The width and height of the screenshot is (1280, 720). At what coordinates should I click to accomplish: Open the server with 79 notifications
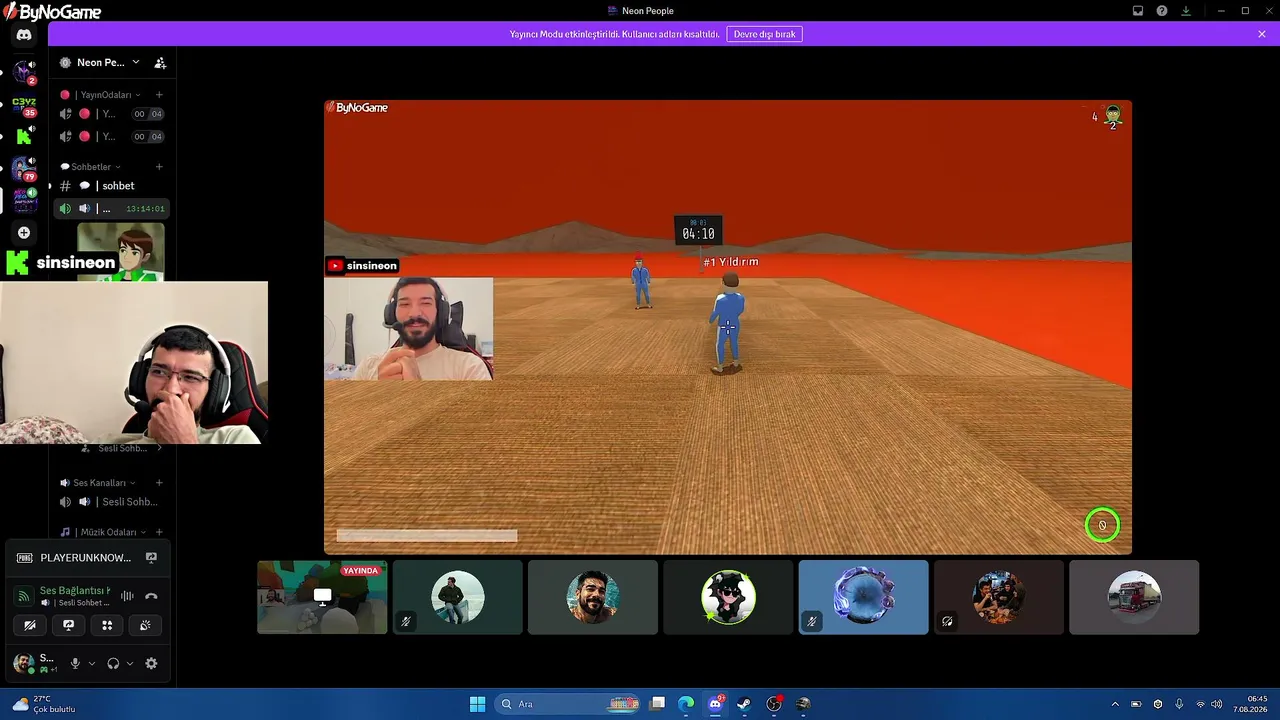tap(24, 168)
